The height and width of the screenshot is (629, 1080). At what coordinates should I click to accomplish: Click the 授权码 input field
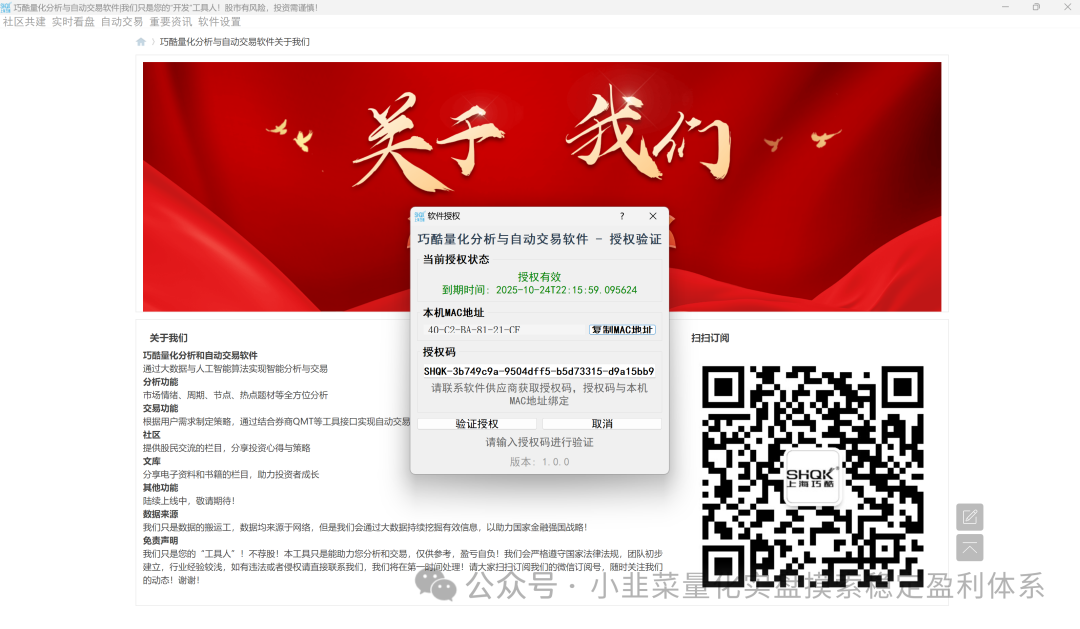pos(539,371)
